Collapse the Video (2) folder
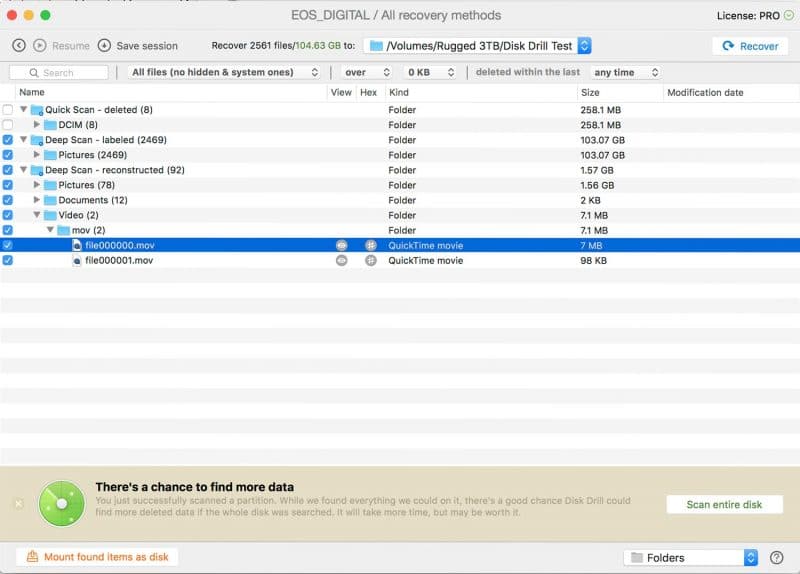Image resolution: width=800 pixels, height=574 pixels. (37, 215)
